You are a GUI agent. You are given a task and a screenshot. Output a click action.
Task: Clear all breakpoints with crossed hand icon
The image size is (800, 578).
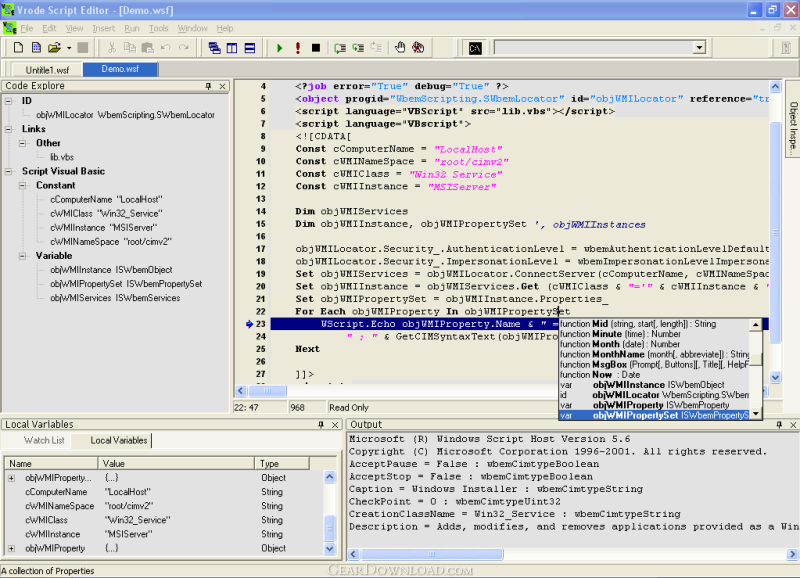click(418, 48)
